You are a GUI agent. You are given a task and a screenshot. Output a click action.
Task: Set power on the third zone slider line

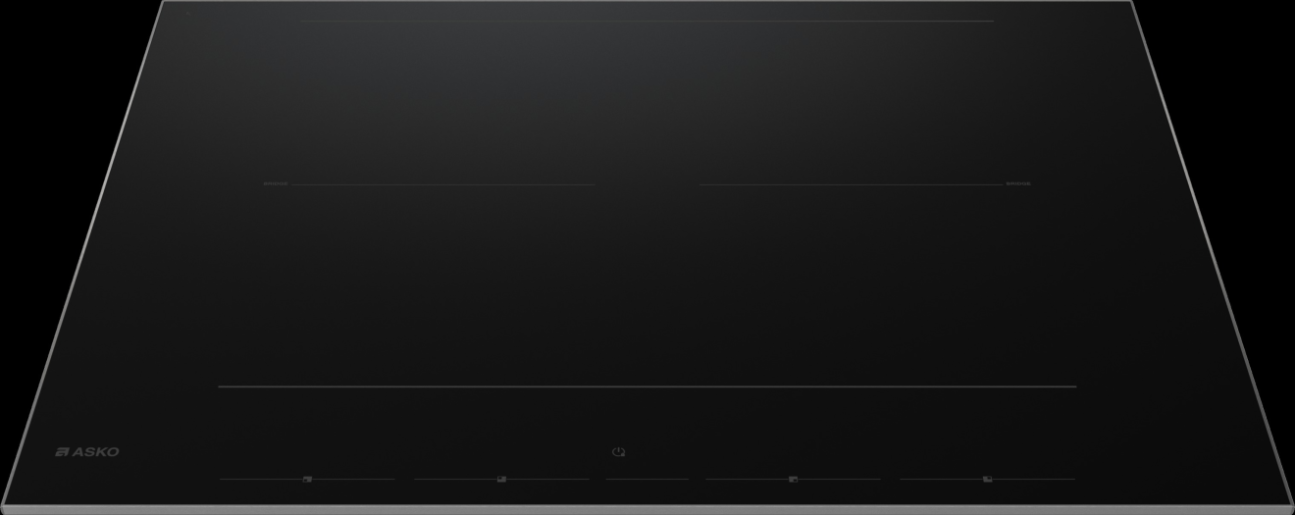point(793,479)
